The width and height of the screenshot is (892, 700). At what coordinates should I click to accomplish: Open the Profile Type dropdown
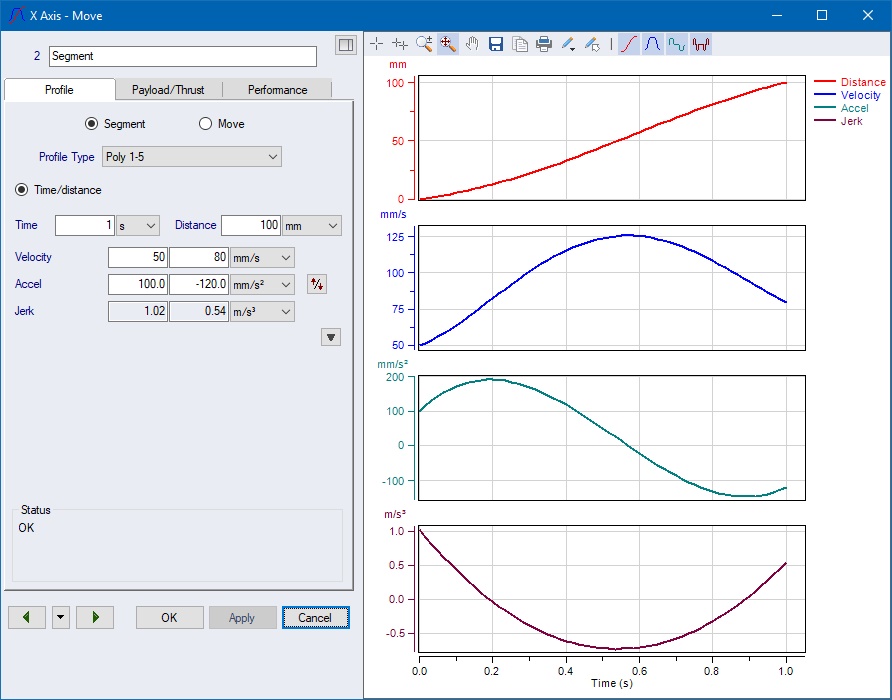[191, 157]
